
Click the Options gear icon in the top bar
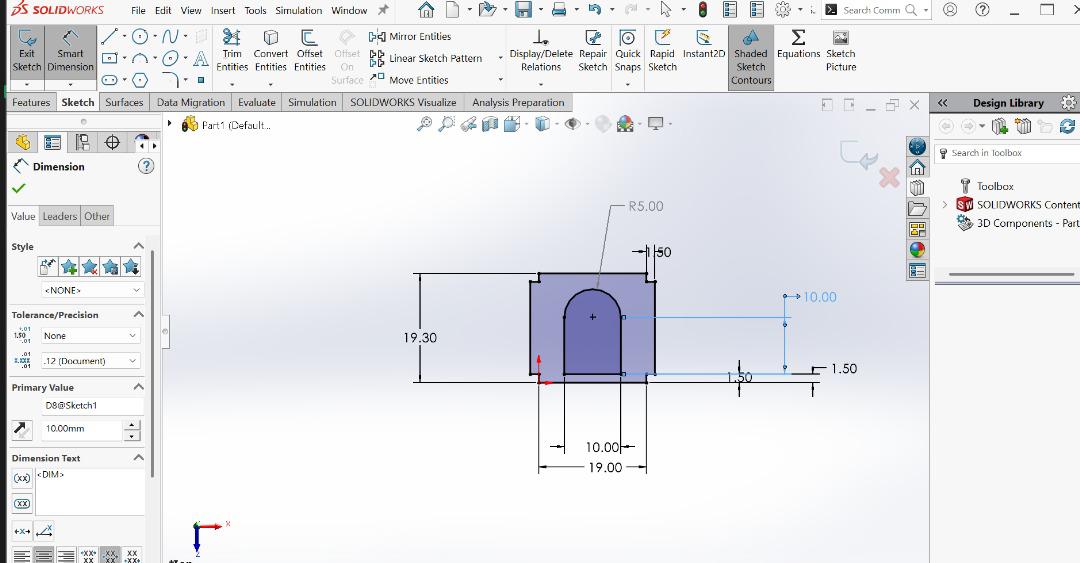[x=783, y=10]
